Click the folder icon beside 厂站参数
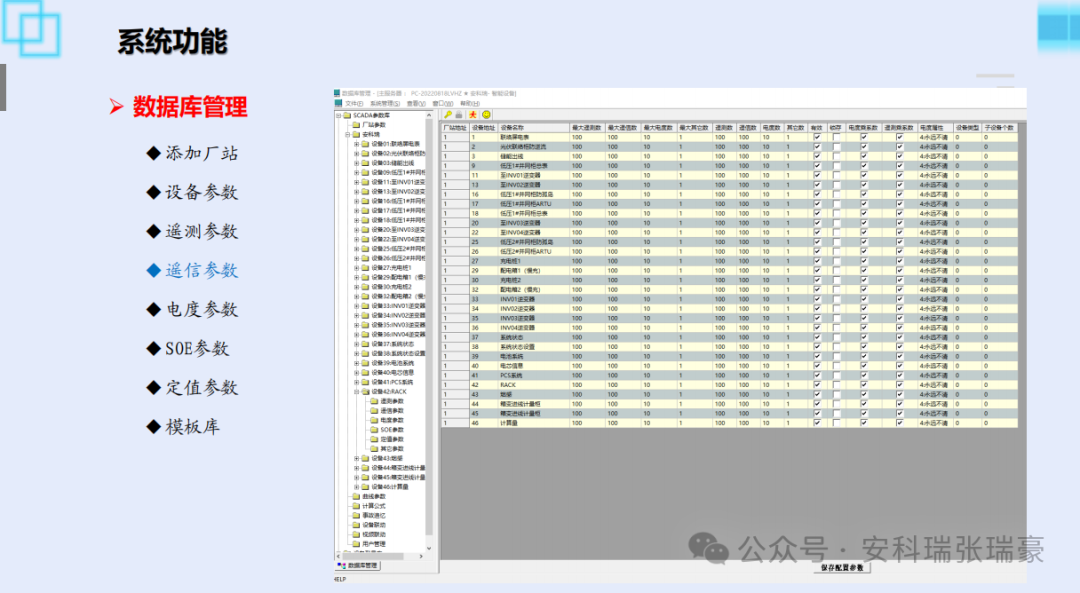Screen dimensions: 1080x593 pyautogui.click(x=357, y=125)
